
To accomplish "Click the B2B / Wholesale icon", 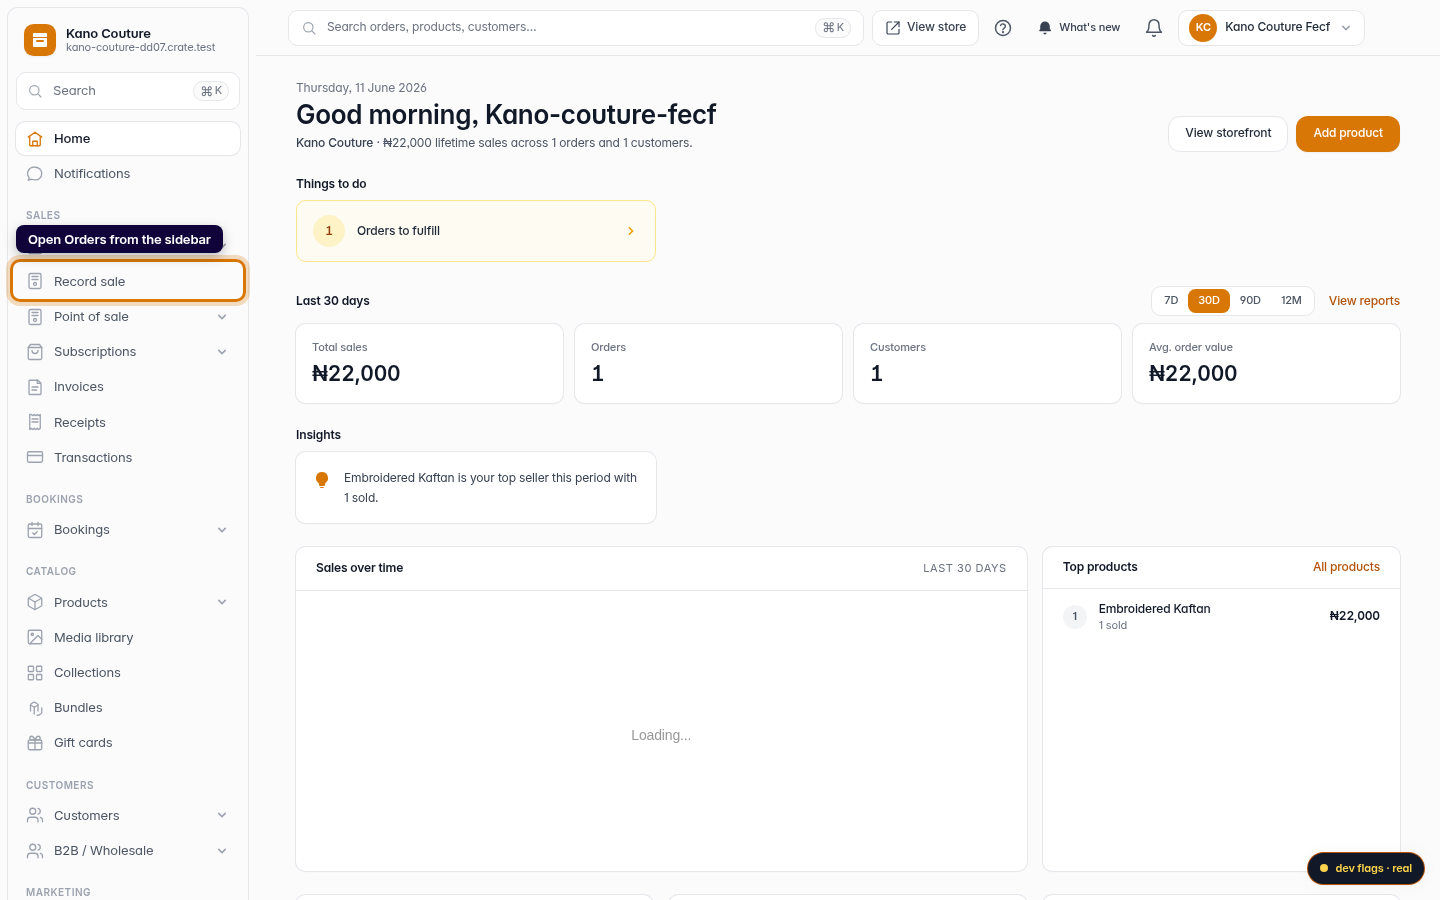I will click(x=35, y=851).
